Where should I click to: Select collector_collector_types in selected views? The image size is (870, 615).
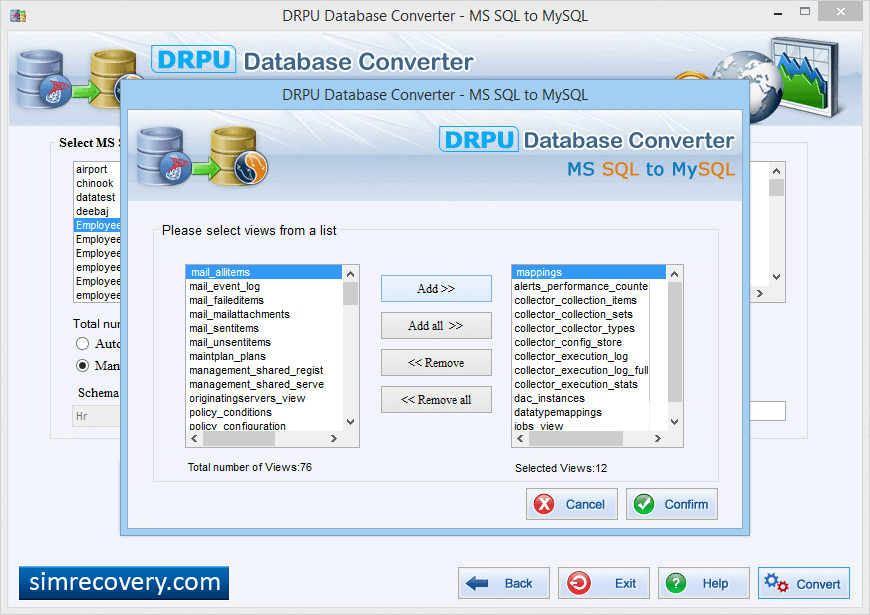click(x=589, y=329)
